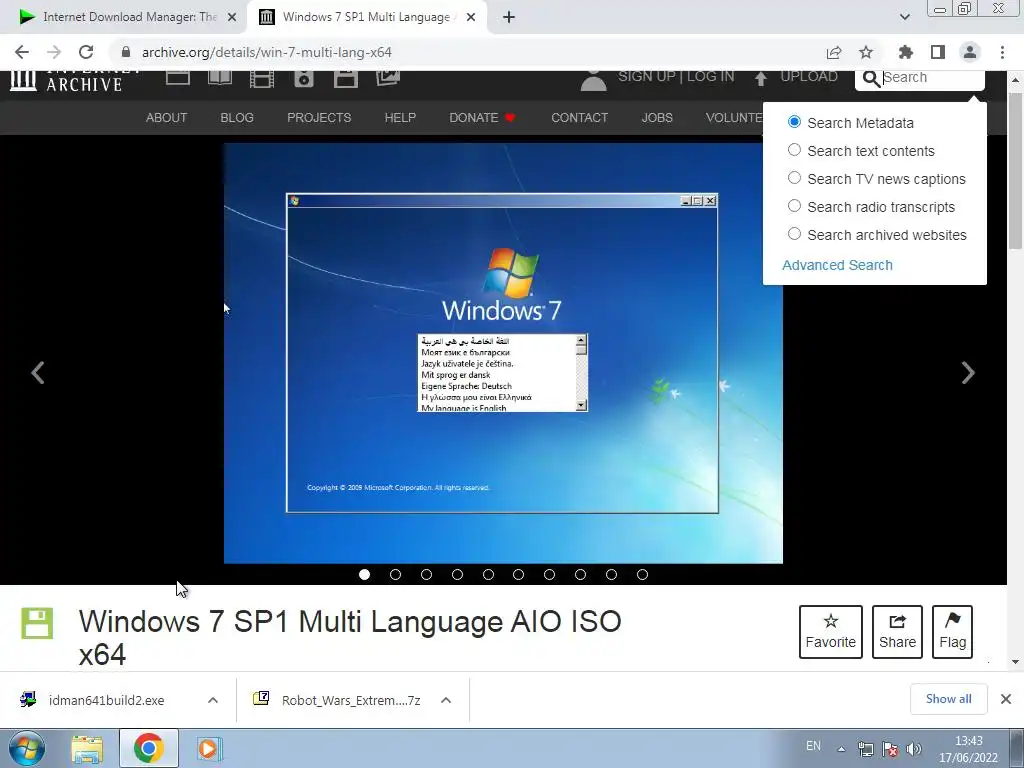Go to fifth carousel image dot
This screenshot has height=768, width=1024.
click(x=488, y=575)
